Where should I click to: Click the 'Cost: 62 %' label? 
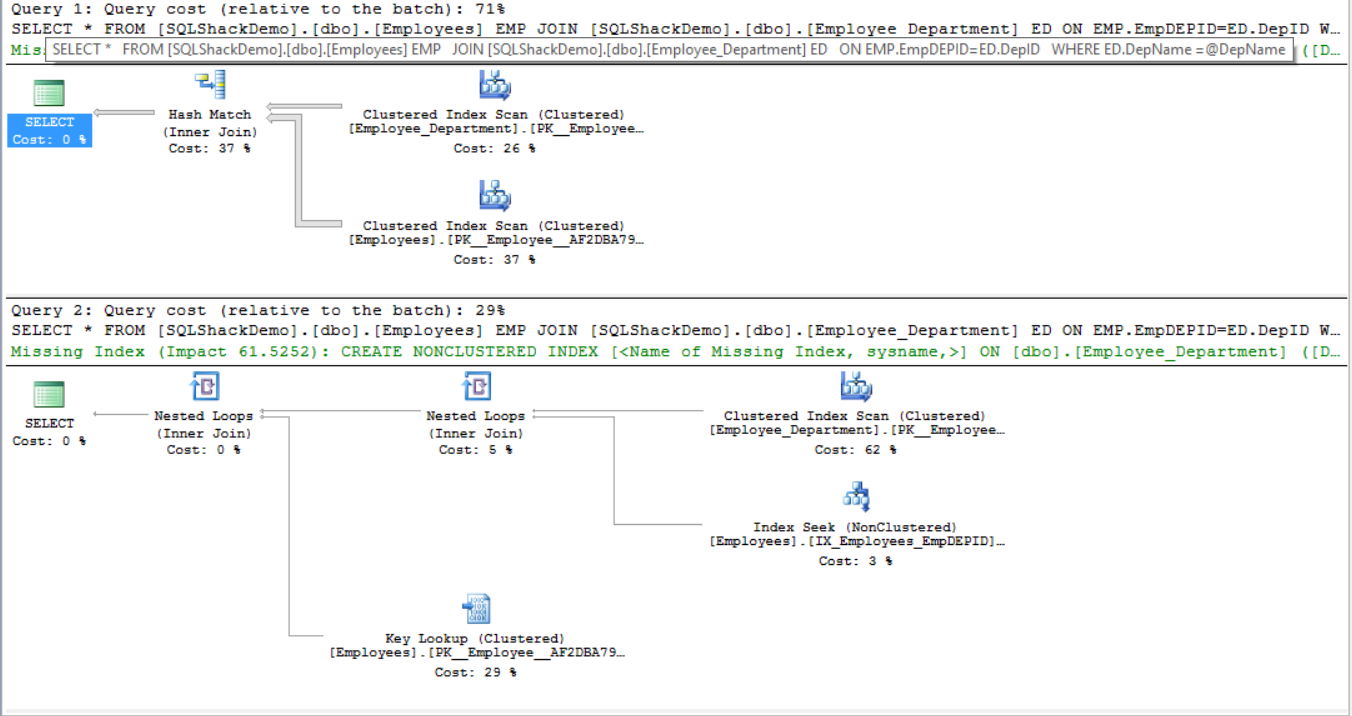pyautogui.click(x=856, y=450)
